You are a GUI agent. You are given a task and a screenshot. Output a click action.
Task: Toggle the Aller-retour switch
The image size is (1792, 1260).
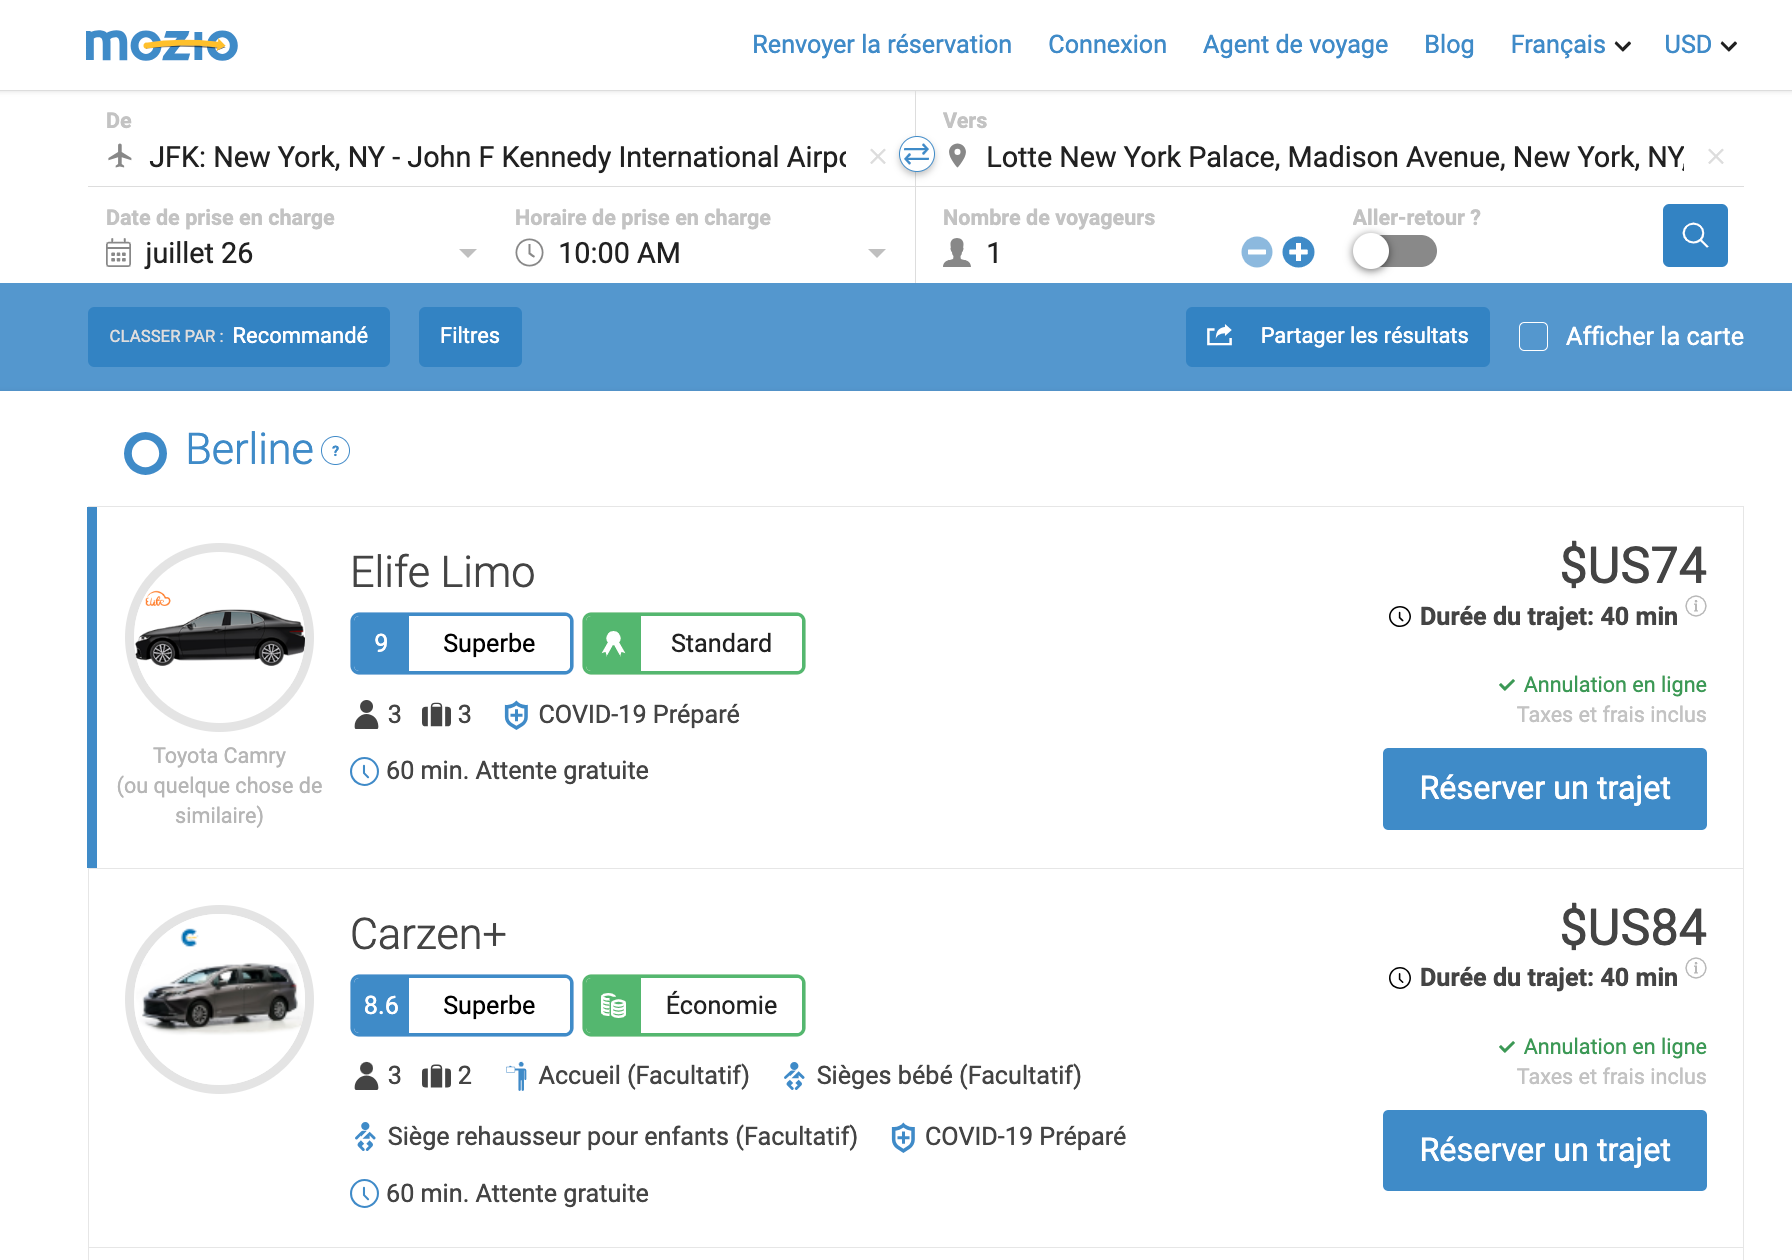pyautogui.click(x=1394, y=251)
